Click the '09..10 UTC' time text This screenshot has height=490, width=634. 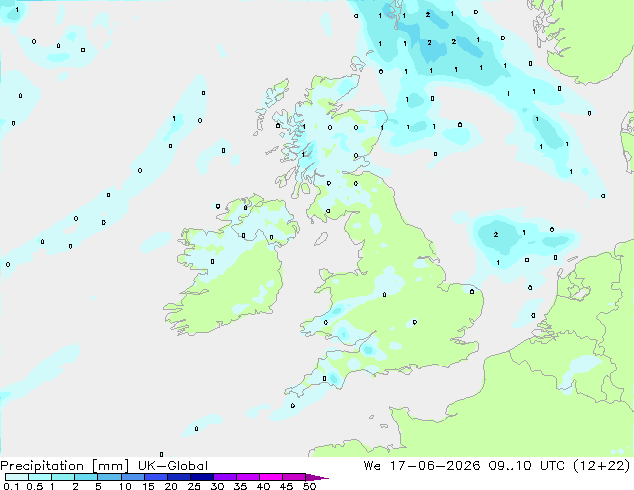point(526,466)
